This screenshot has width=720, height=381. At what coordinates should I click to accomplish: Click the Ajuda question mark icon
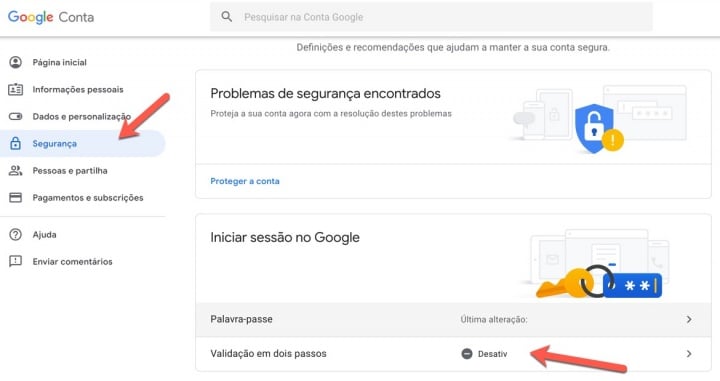point(16,235)
